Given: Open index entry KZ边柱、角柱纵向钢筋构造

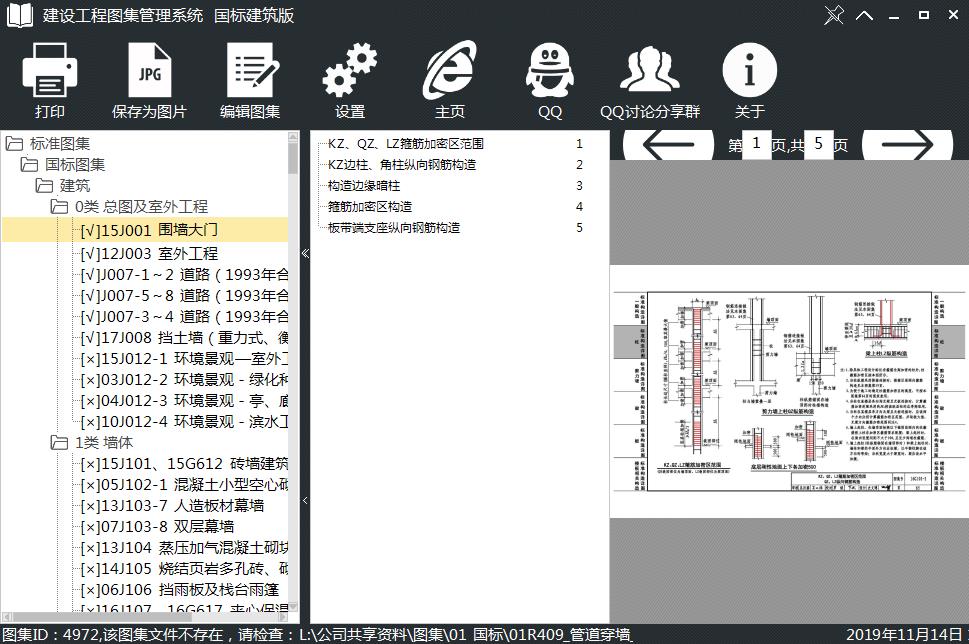Looking at the screenshot, I should coord(402,164).
